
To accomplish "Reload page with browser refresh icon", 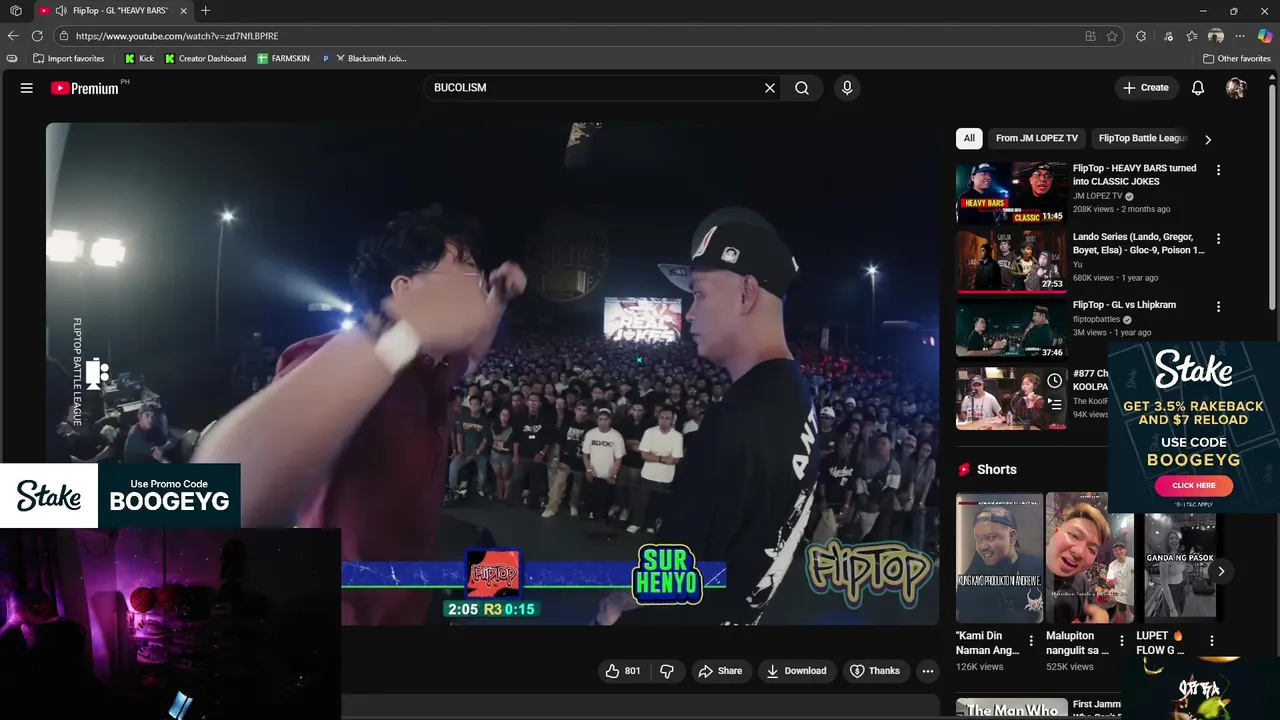I will 38,36.
